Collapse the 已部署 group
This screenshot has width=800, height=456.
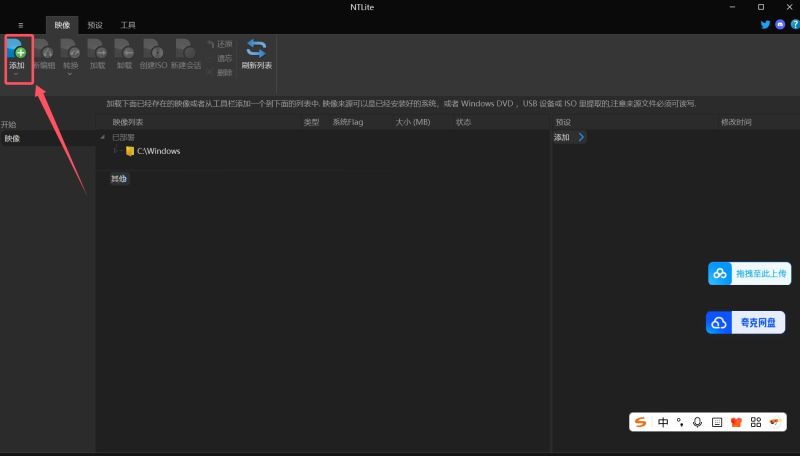click(103, 137)
